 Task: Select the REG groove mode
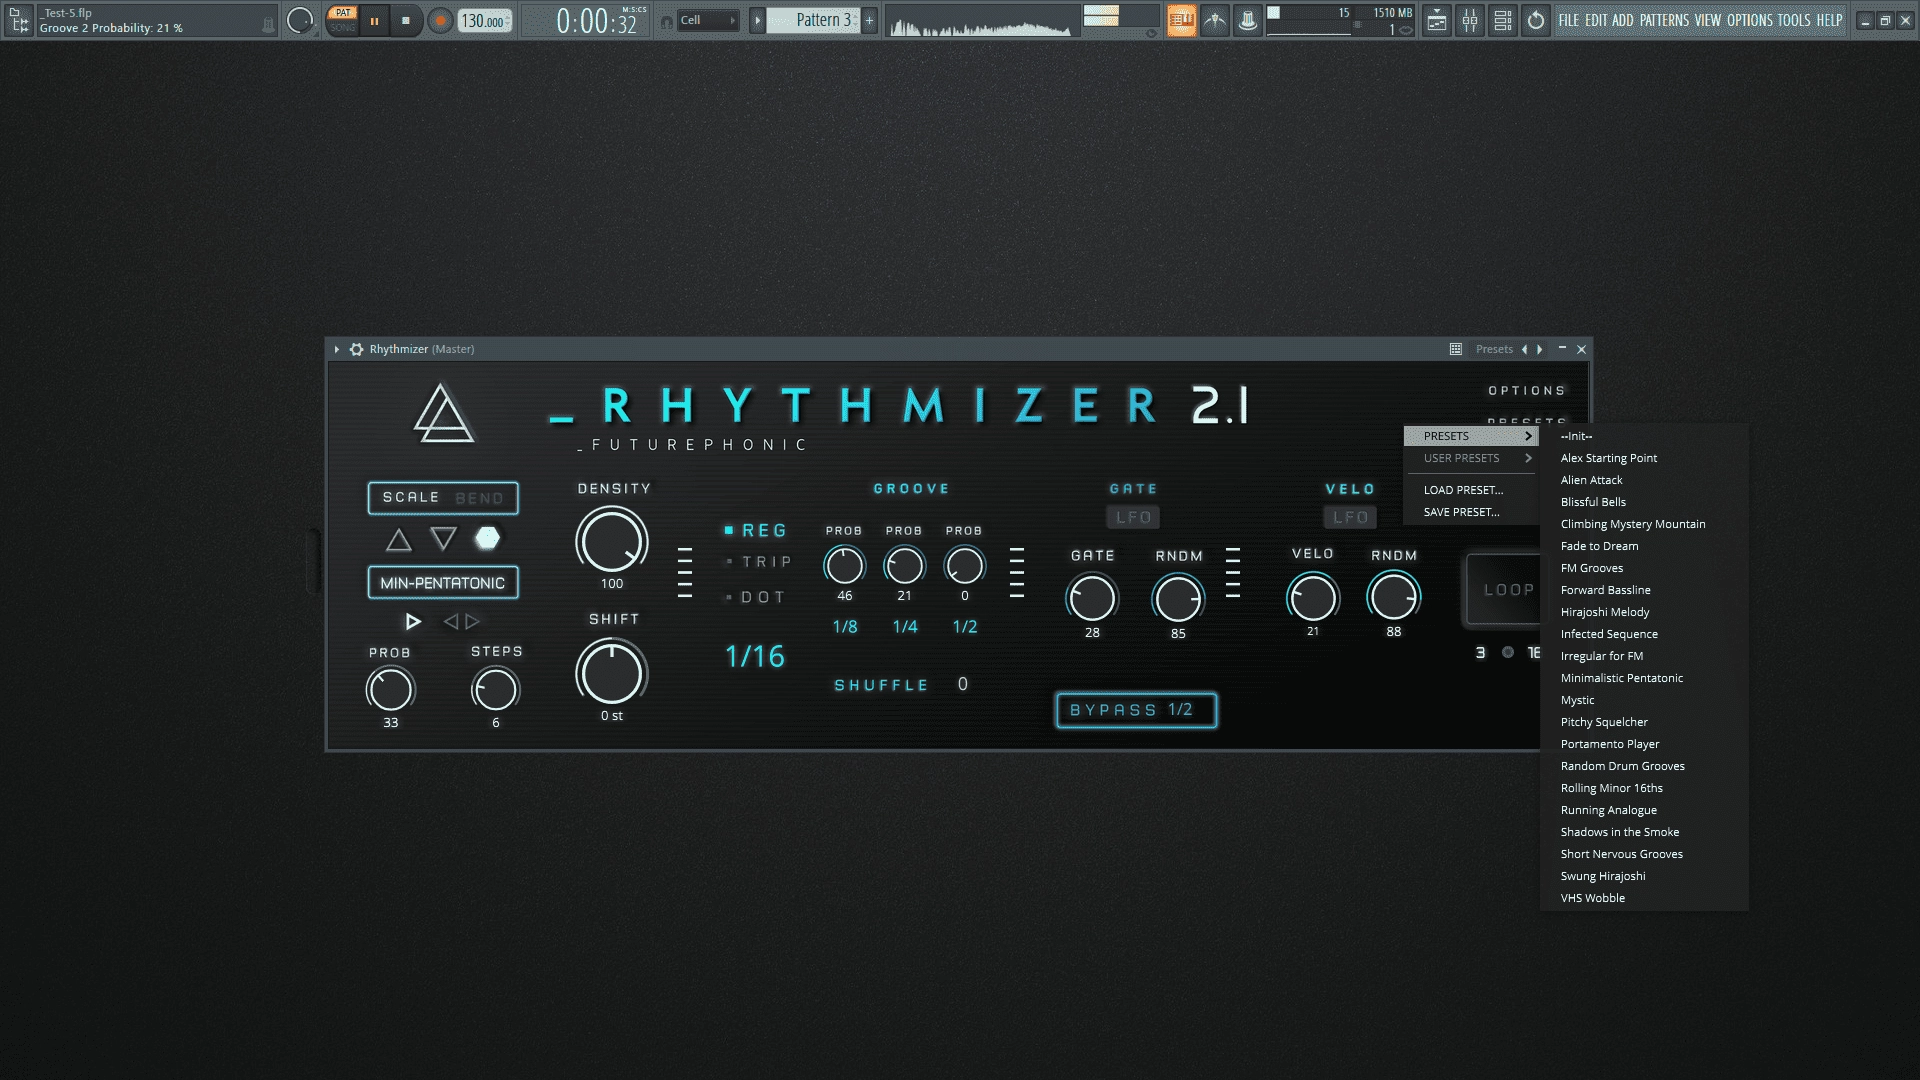757,530
